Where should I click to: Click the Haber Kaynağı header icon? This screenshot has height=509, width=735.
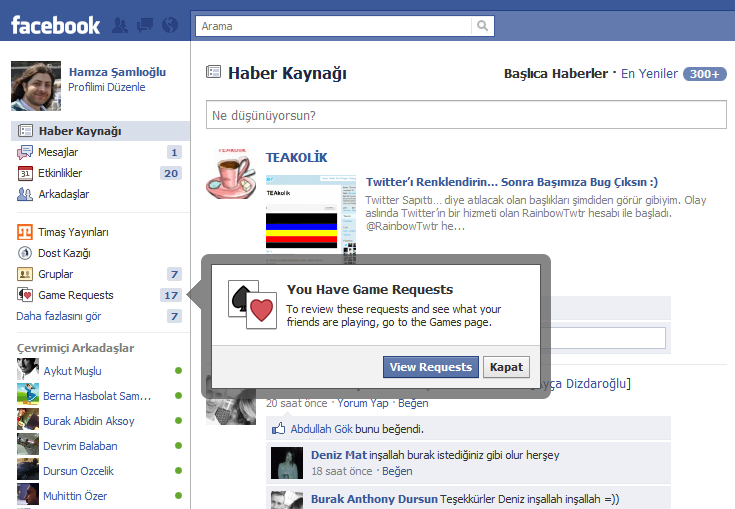(x=213, y=72)
